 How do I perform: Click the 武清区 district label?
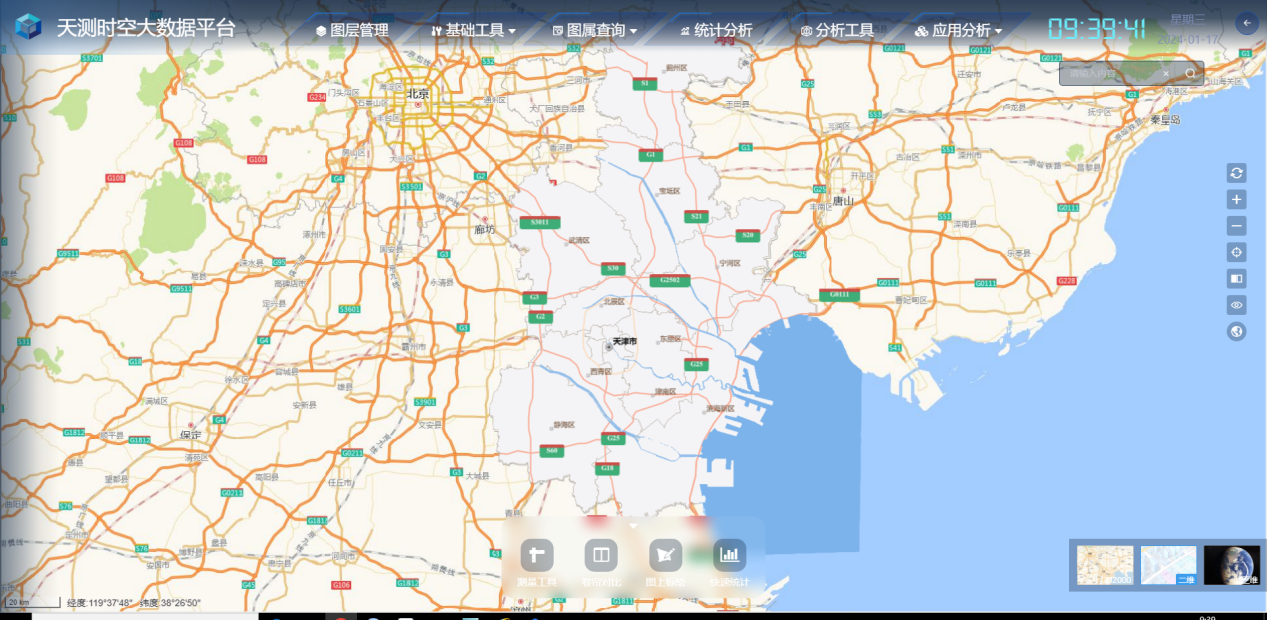pos(579,241)
